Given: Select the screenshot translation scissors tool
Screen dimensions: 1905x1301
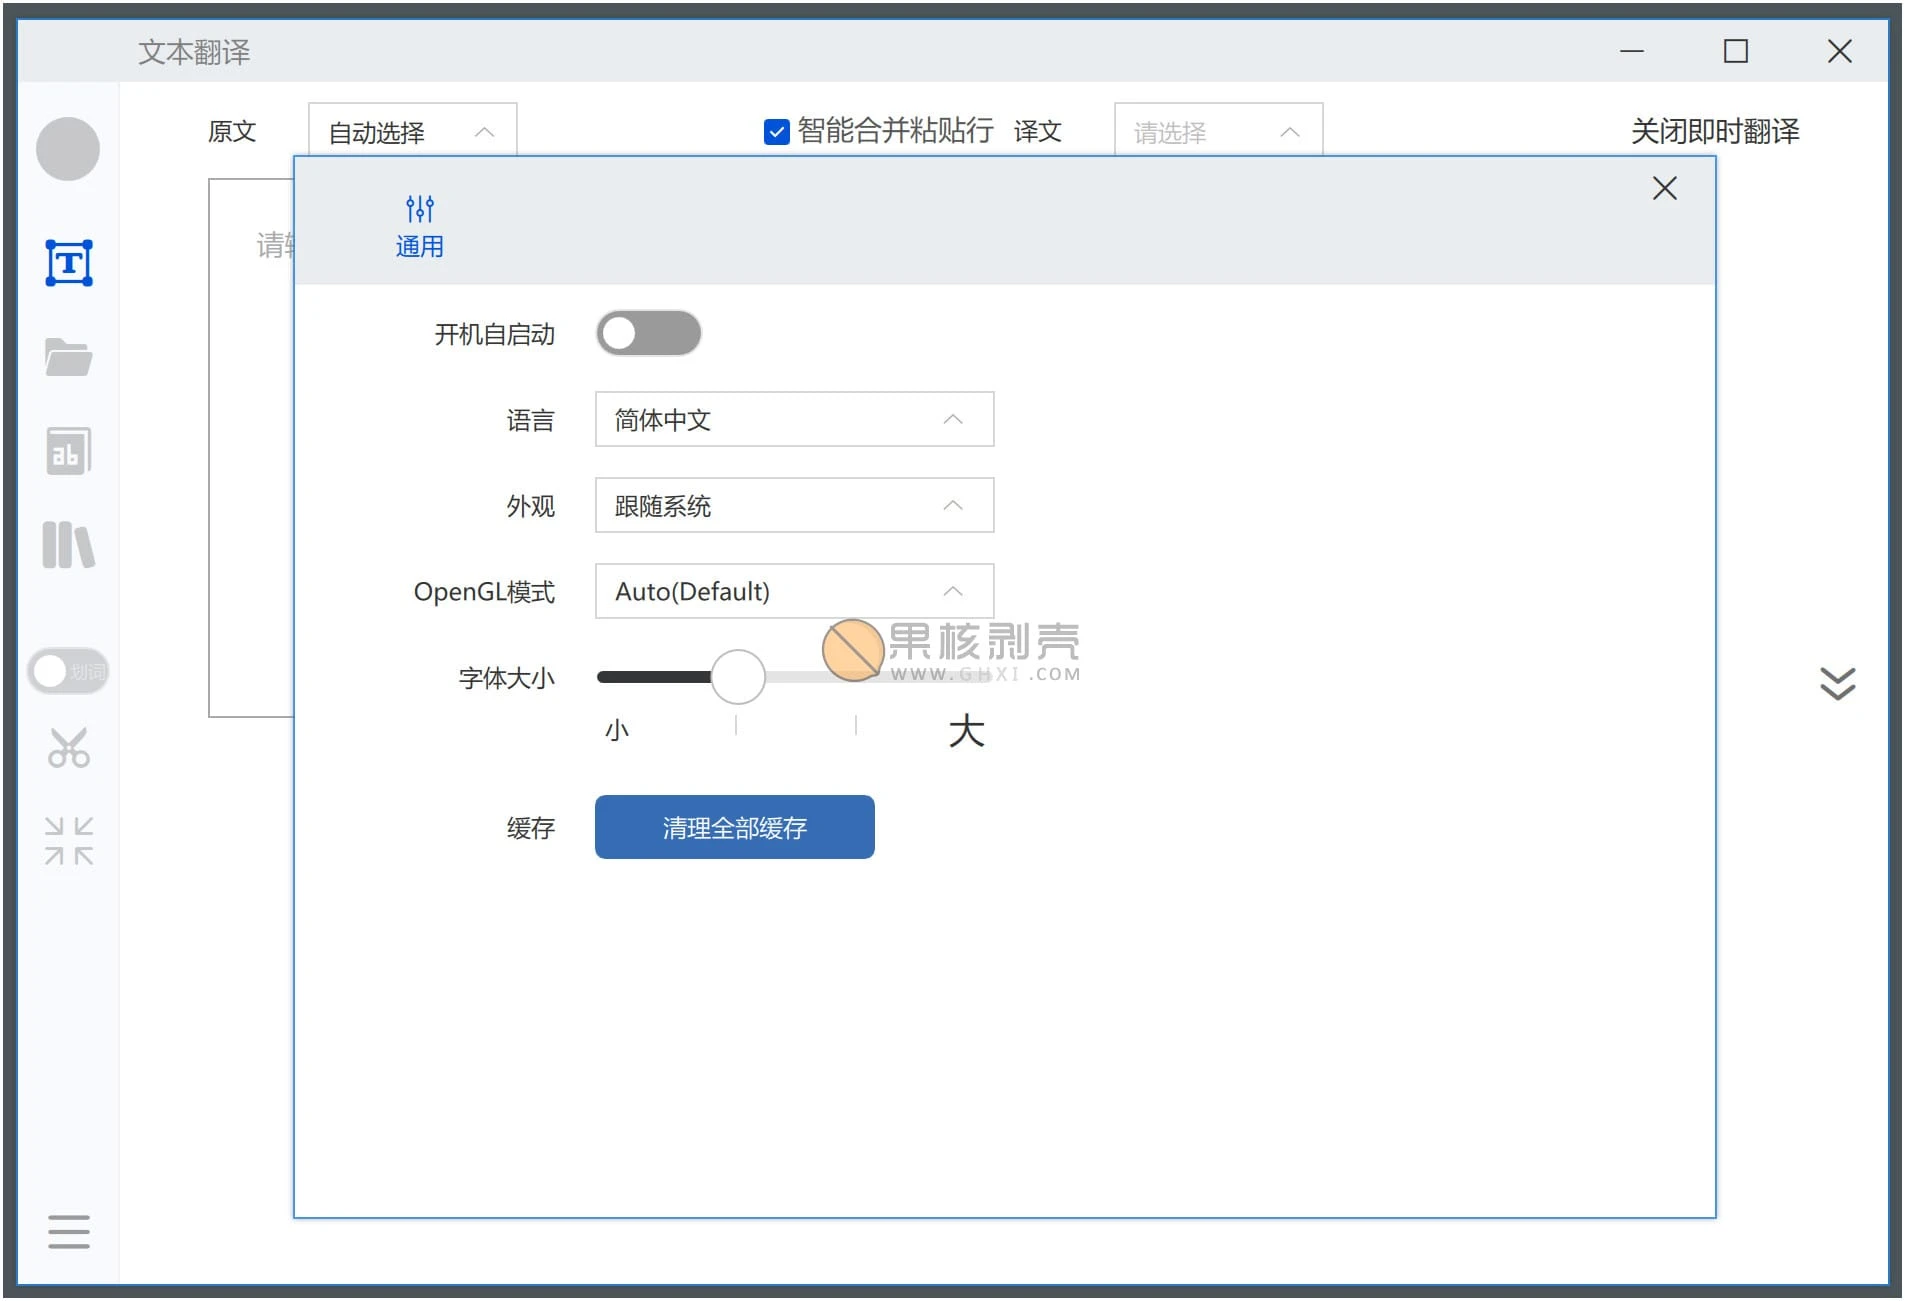Looking at the screenshot, I should click(x=68, y=748).
